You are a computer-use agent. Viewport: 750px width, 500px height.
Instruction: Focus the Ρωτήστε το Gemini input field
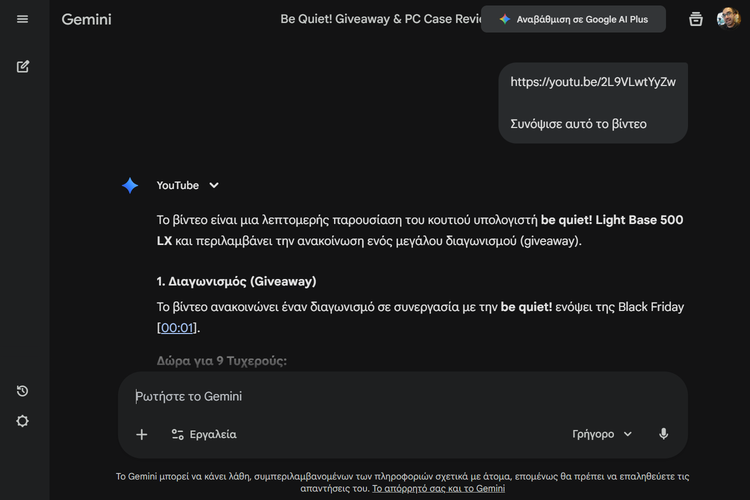(x=400, y=396)
